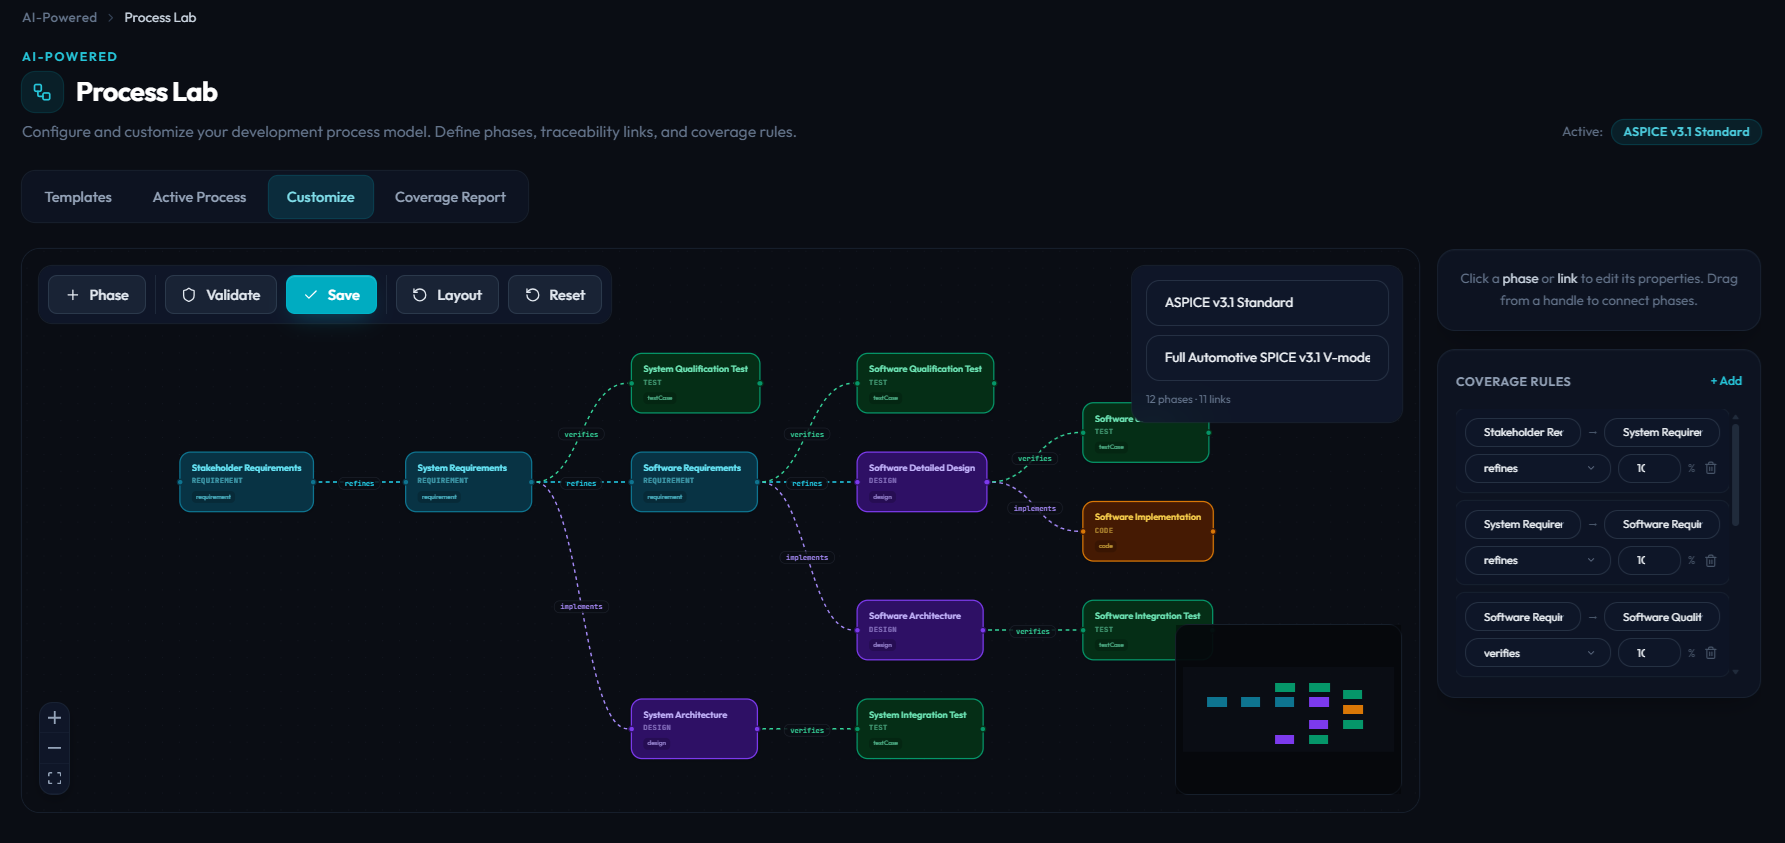Click the verifies link beside System Integration Test
Viewport: 1785px width, 843px height.
[x=807, y=730]
